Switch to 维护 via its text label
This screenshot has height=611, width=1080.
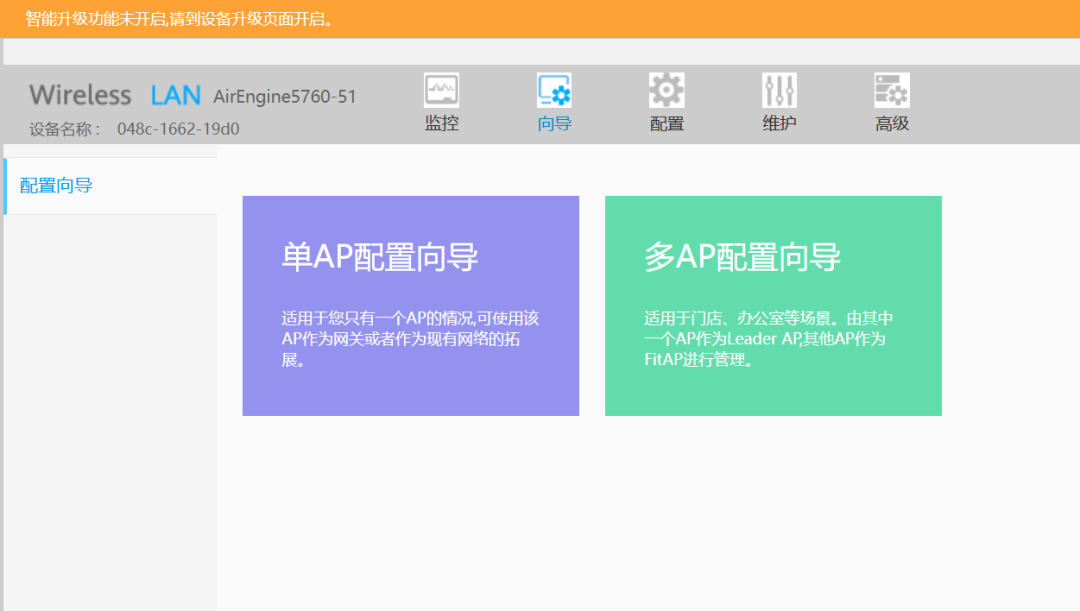coord(779,124)
